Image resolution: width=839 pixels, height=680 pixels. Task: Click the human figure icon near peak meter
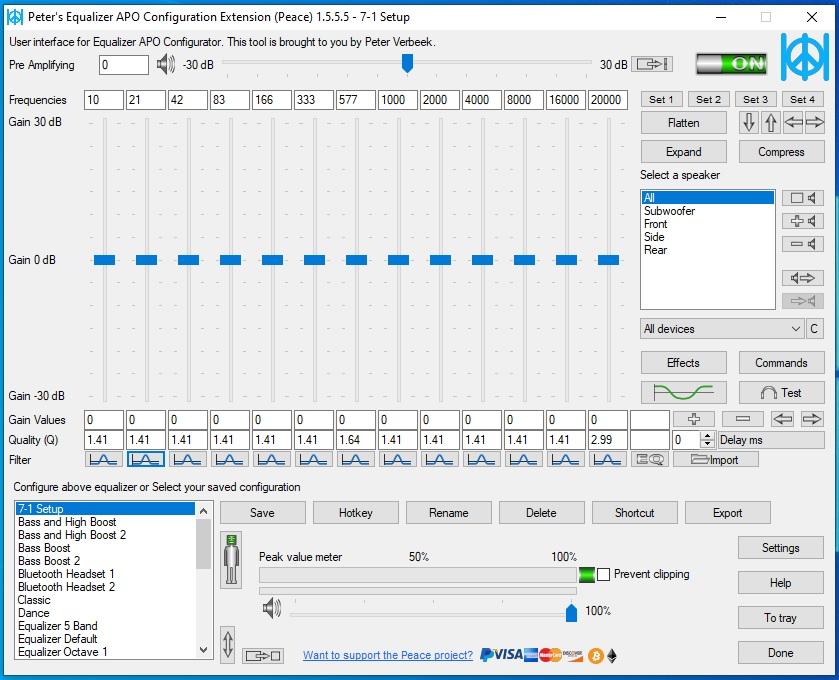click(x=231, y=560)
